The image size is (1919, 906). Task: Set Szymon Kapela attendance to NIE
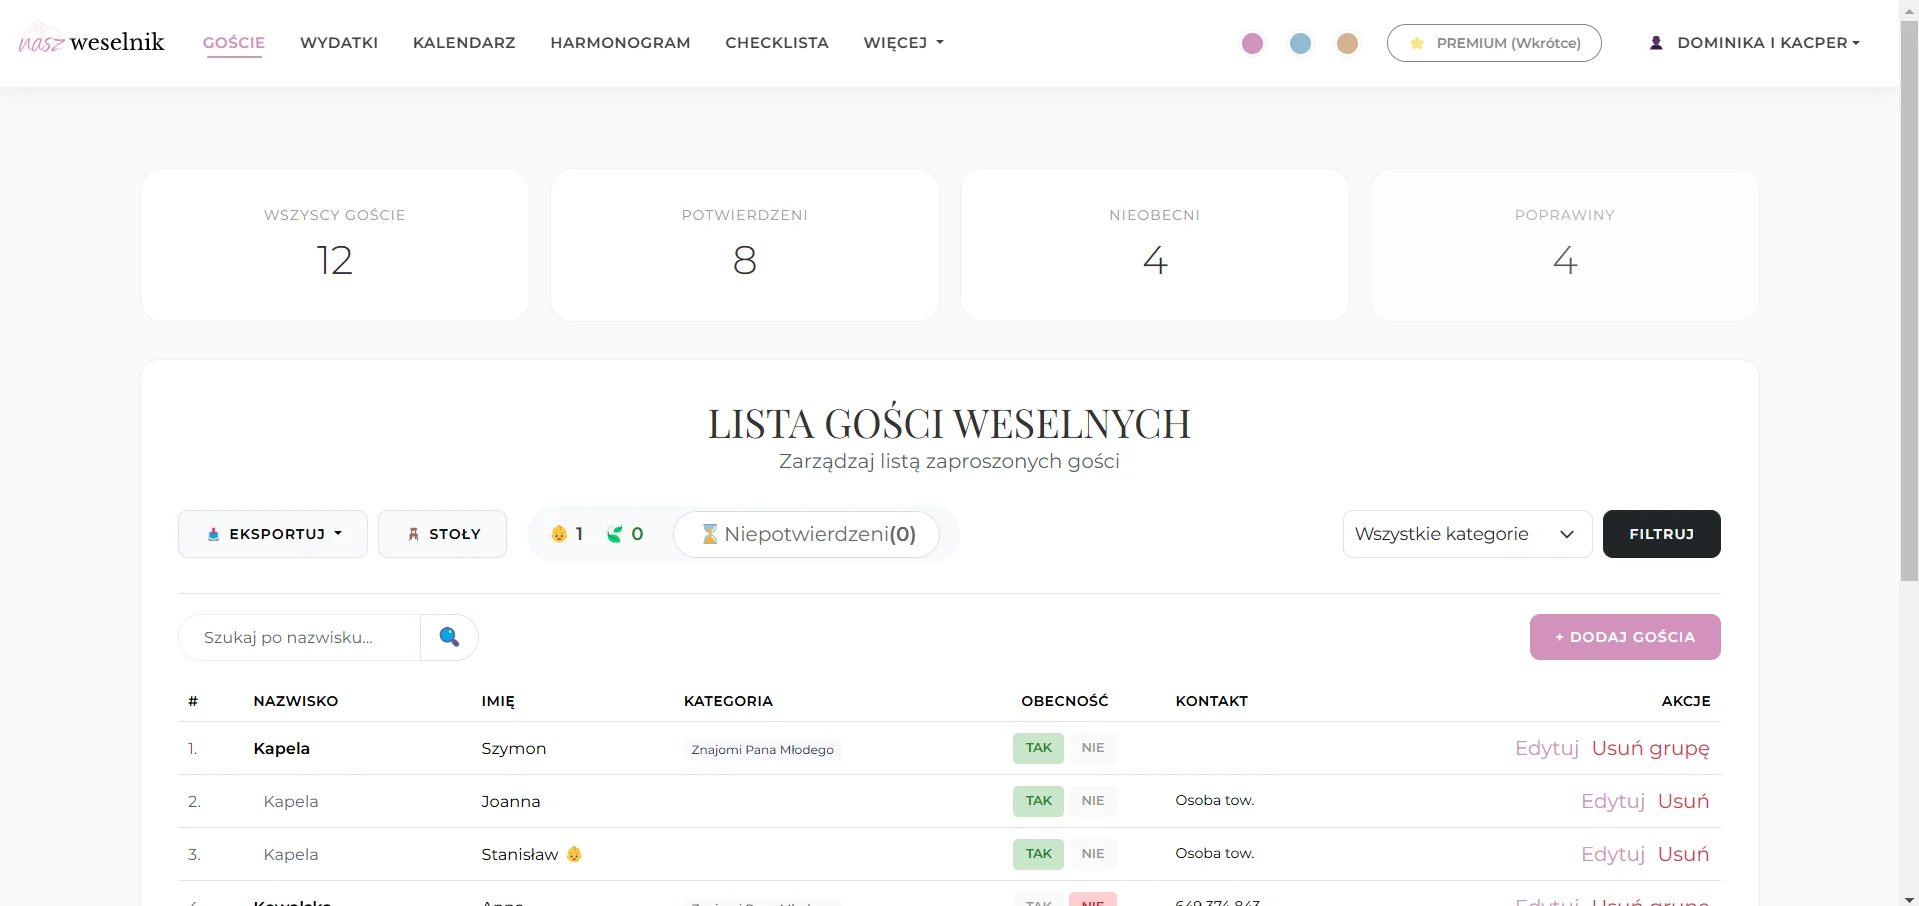[1092, 748]
